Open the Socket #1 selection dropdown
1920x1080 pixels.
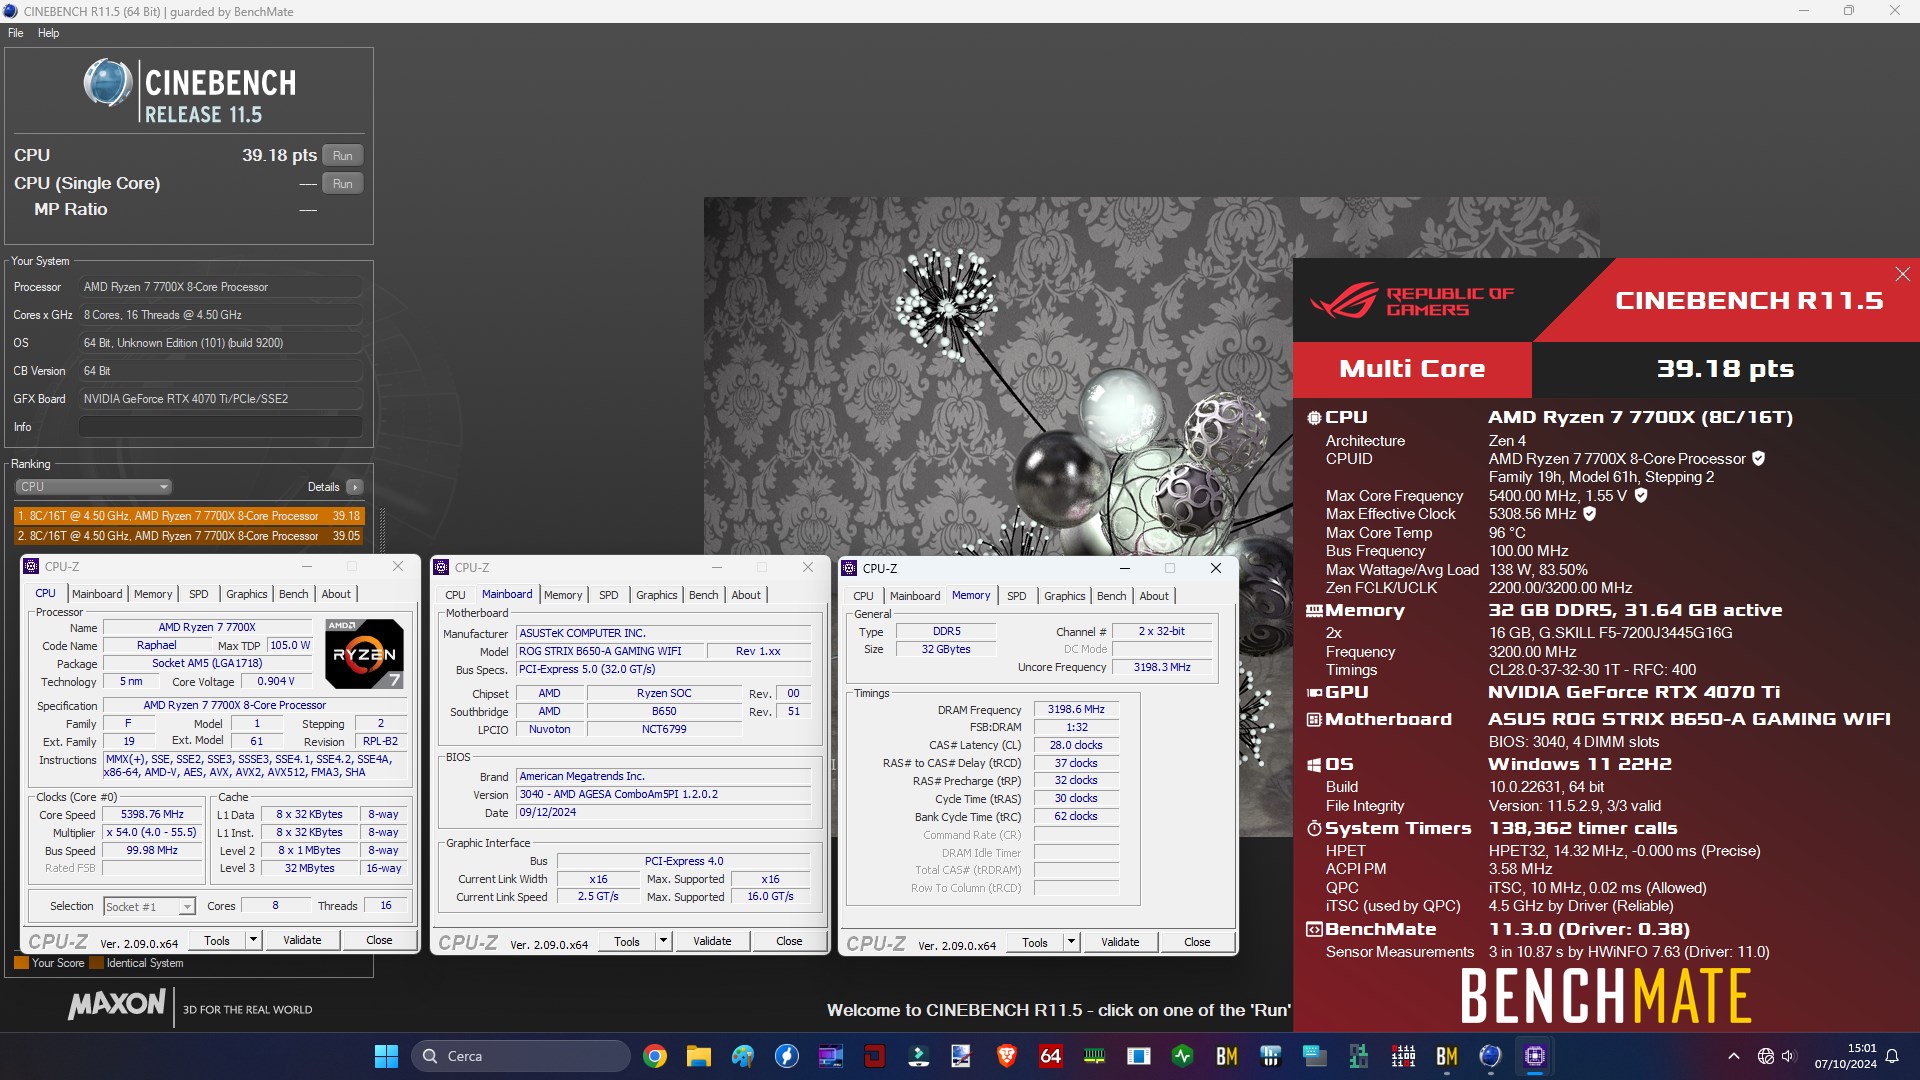click(149, 907)
